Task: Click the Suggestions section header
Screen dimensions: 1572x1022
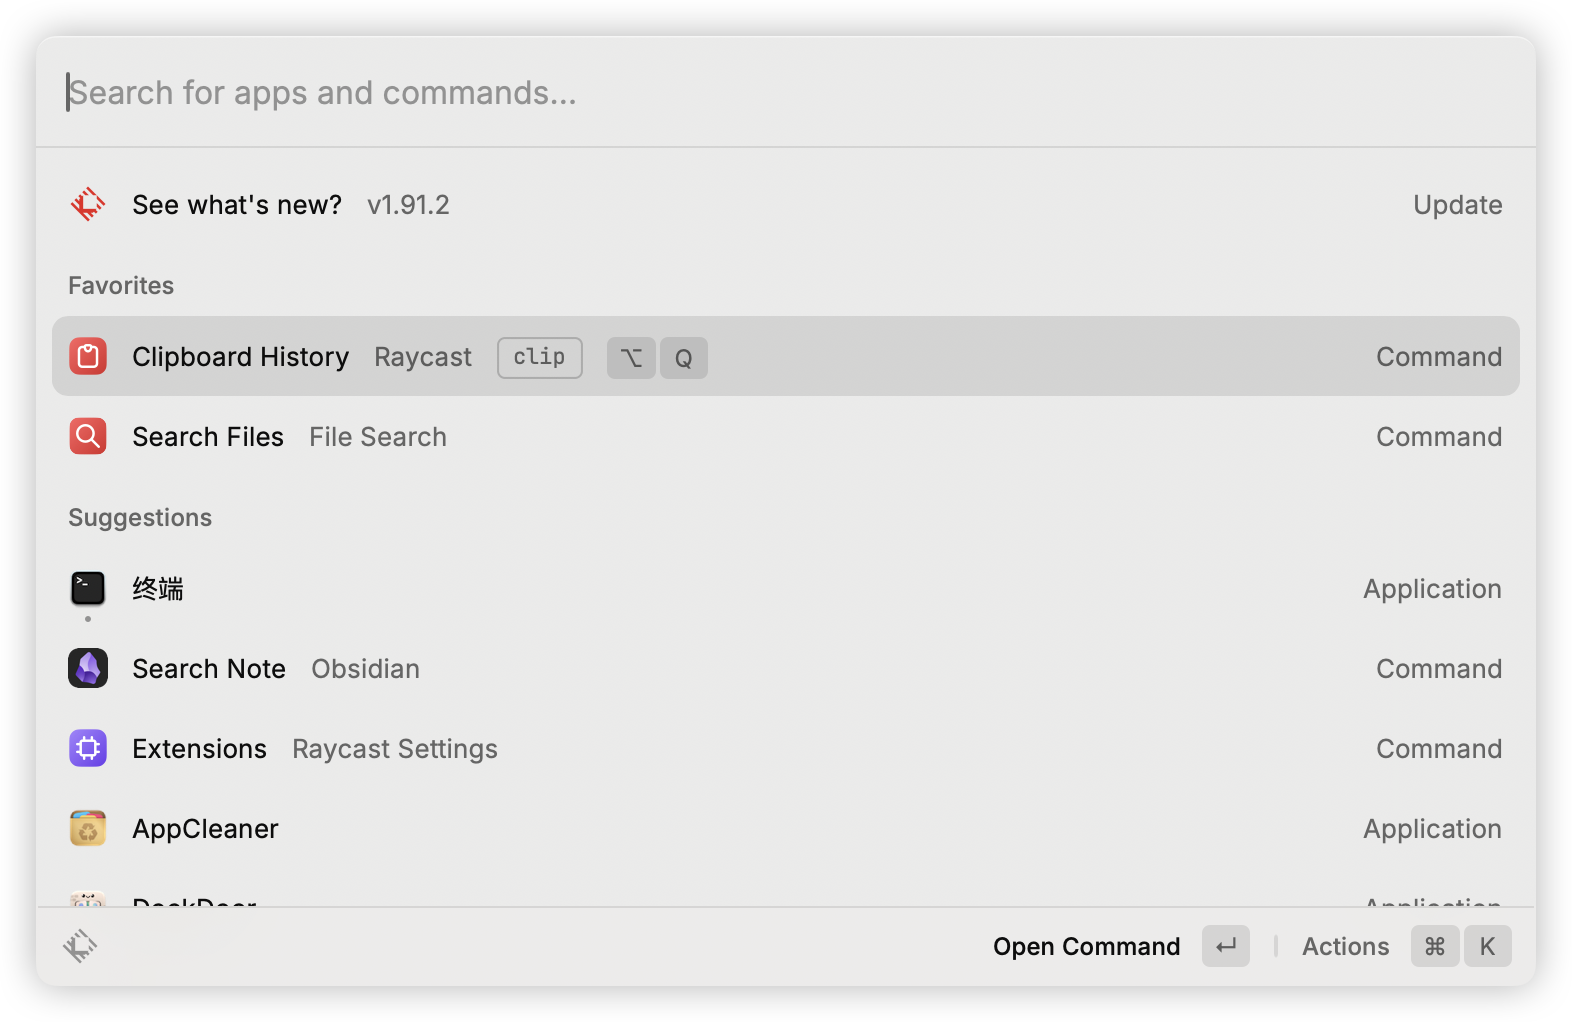Action: click(140, 518)
